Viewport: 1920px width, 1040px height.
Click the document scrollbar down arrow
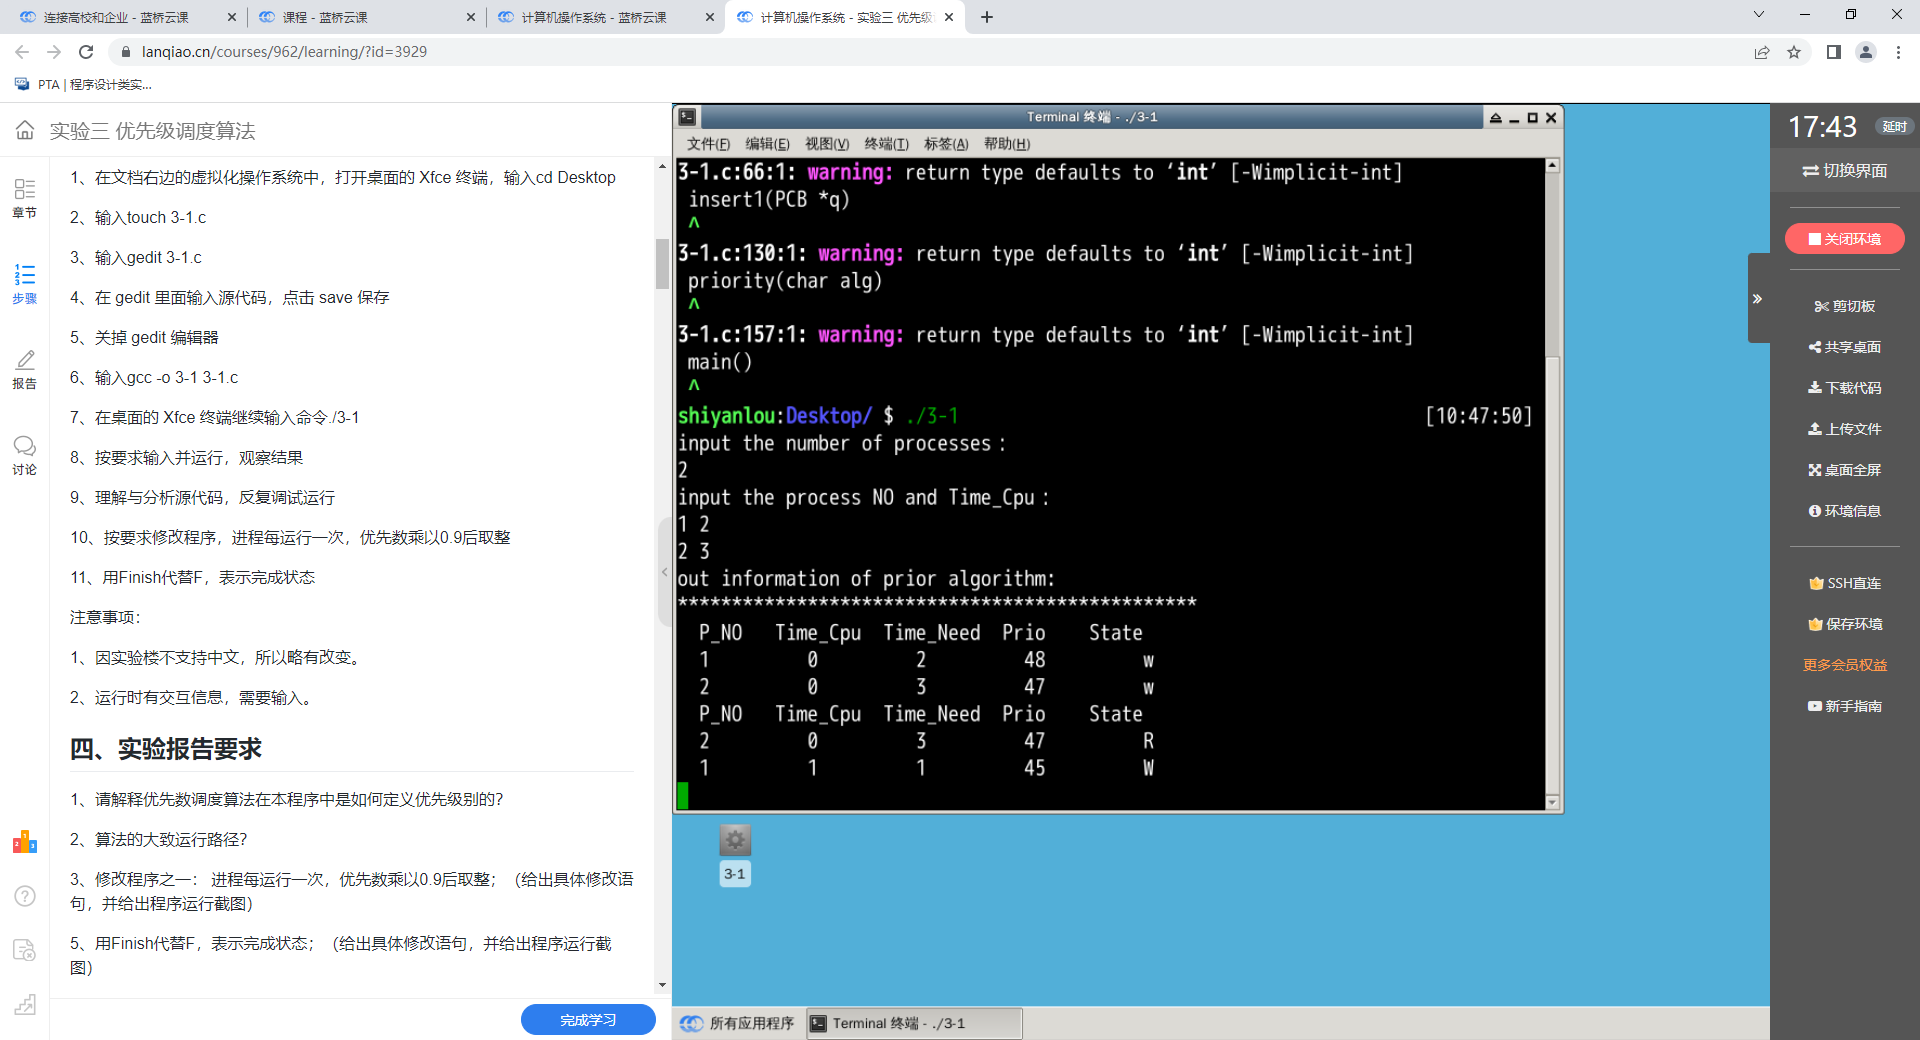click(x=662, y=985)
